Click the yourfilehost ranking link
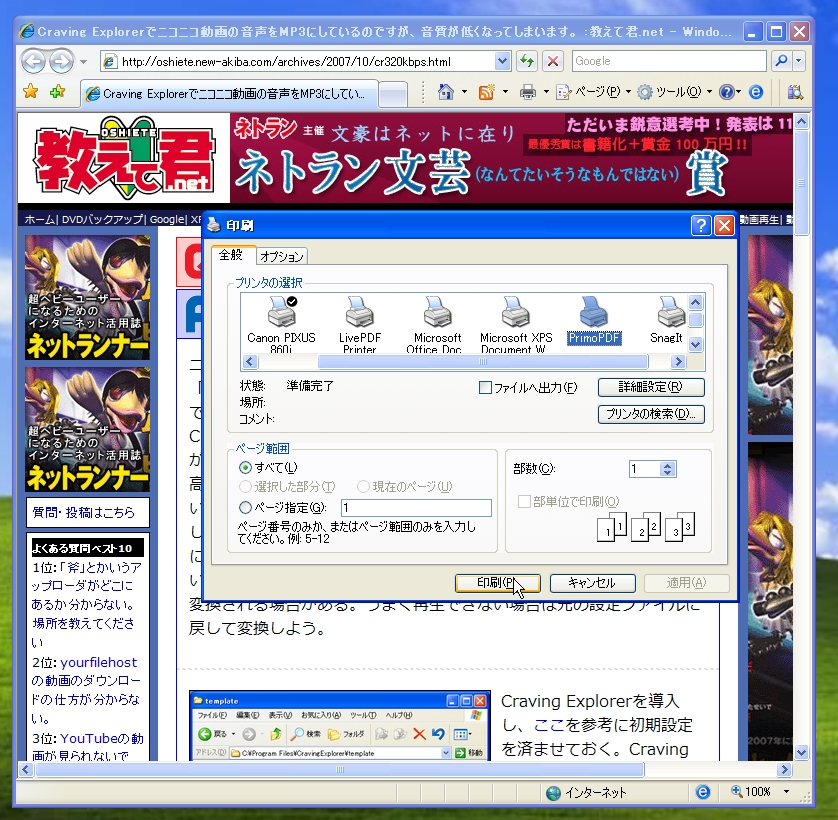Image resolution: width=838 pixels, height=820 pixels. (x=98, y=662)
